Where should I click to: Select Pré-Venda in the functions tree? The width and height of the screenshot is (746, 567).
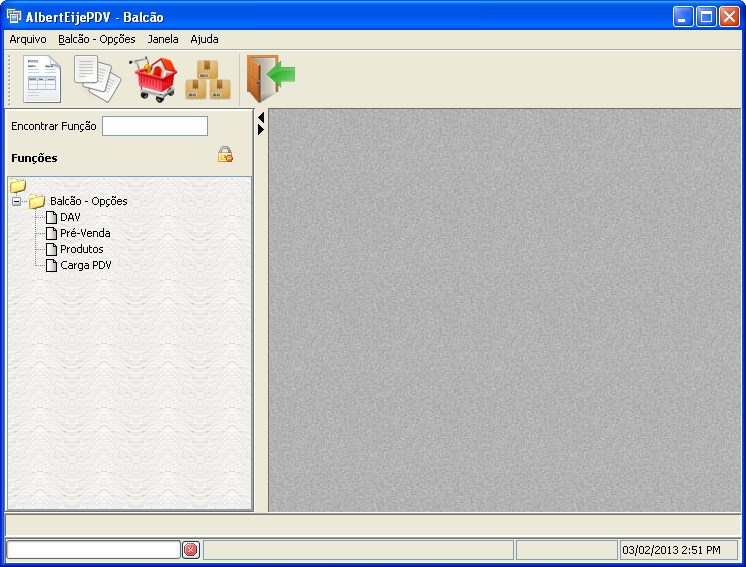coord(85,233)
